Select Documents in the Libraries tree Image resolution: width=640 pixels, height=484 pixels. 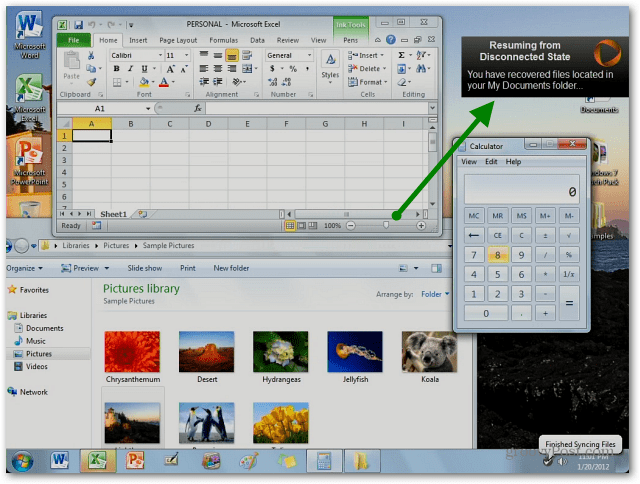[x=44, y=328]
